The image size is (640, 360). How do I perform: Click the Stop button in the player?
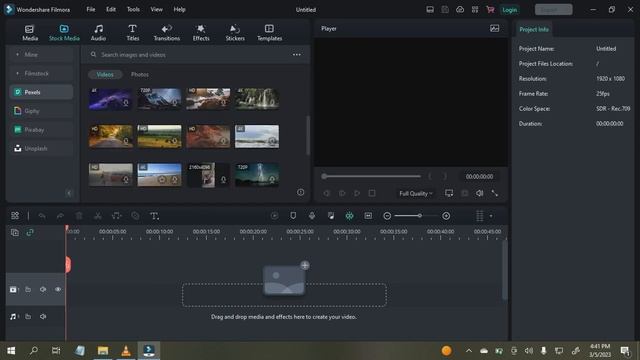[x=372, y=193]
